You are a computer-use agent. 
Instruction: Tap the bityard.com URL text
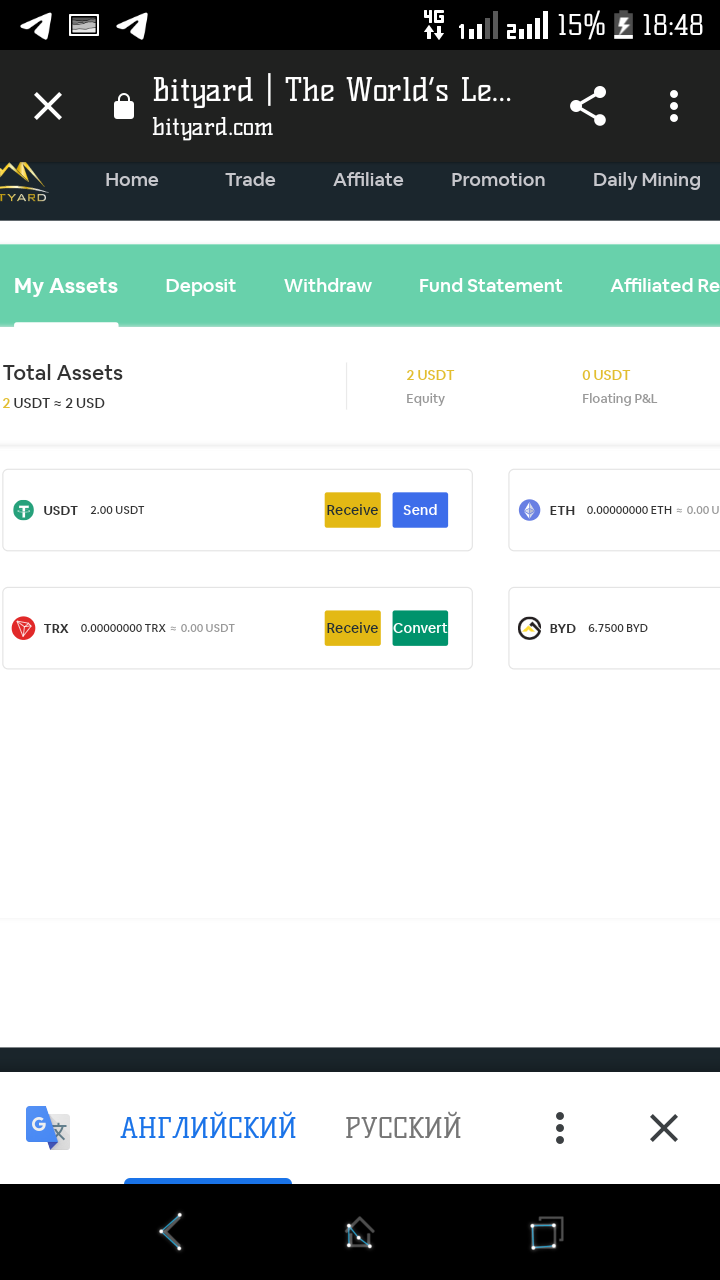pos(213,127)
